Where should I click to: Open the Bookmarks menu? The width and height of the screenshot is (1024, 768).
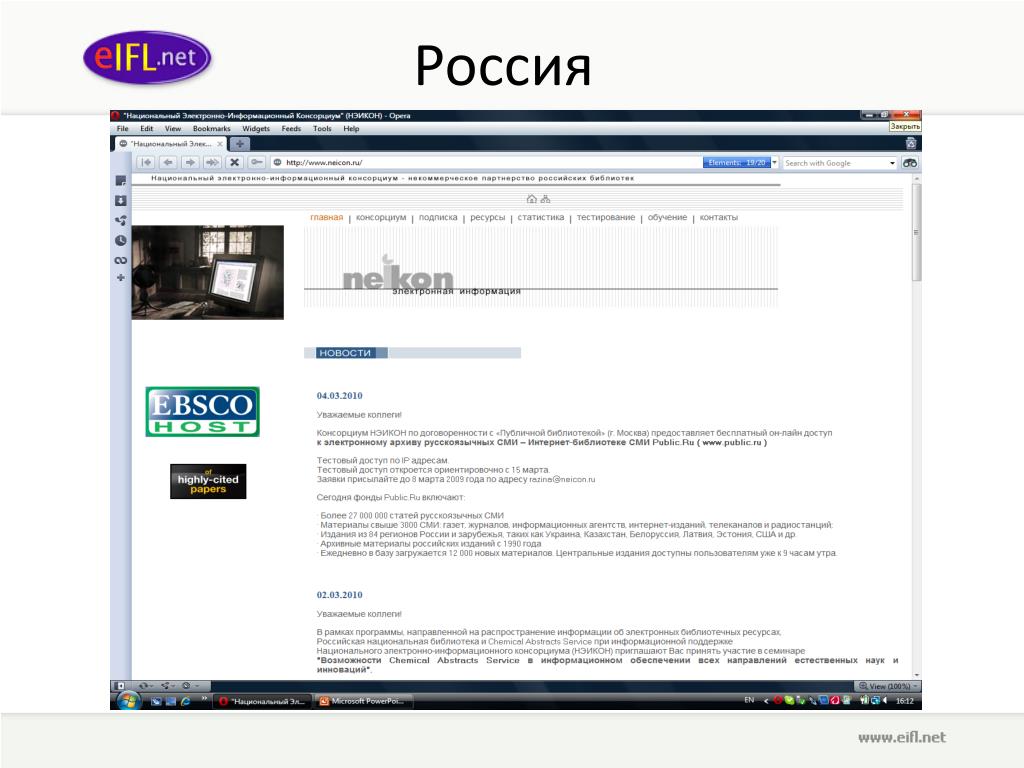(x=212, y=129)
